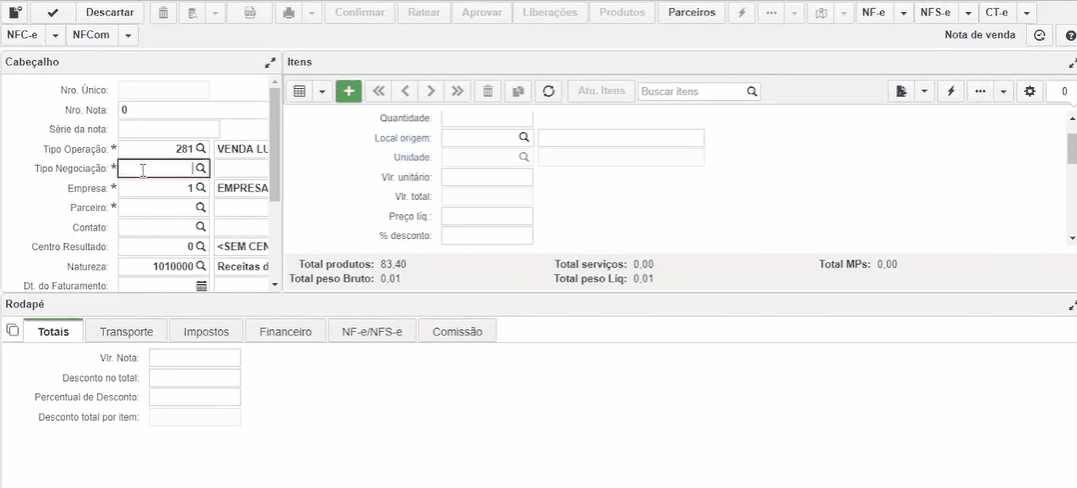Click the Parceiros button
Image resolution: width=1077 pixels, height=488 pixels.
coord(692,12)
